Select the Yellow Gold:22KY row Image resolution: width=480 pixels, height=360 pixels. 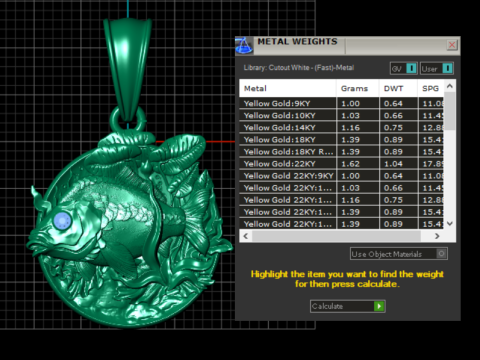click(x=341, y=164)
